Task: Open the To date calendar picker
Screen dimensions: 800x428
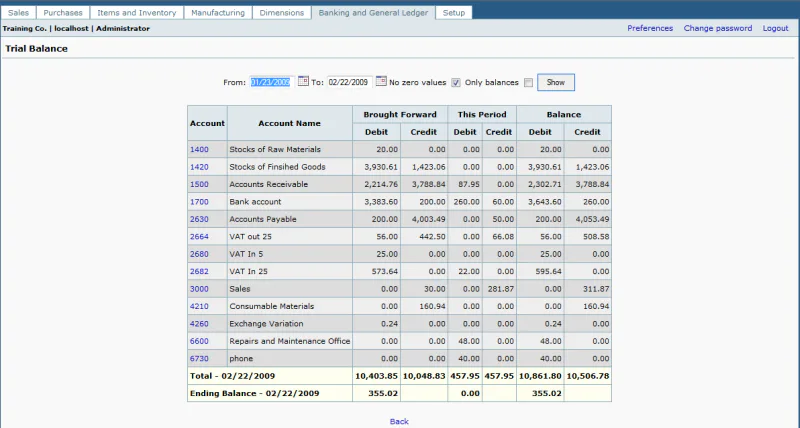Action: coord(381,81)
